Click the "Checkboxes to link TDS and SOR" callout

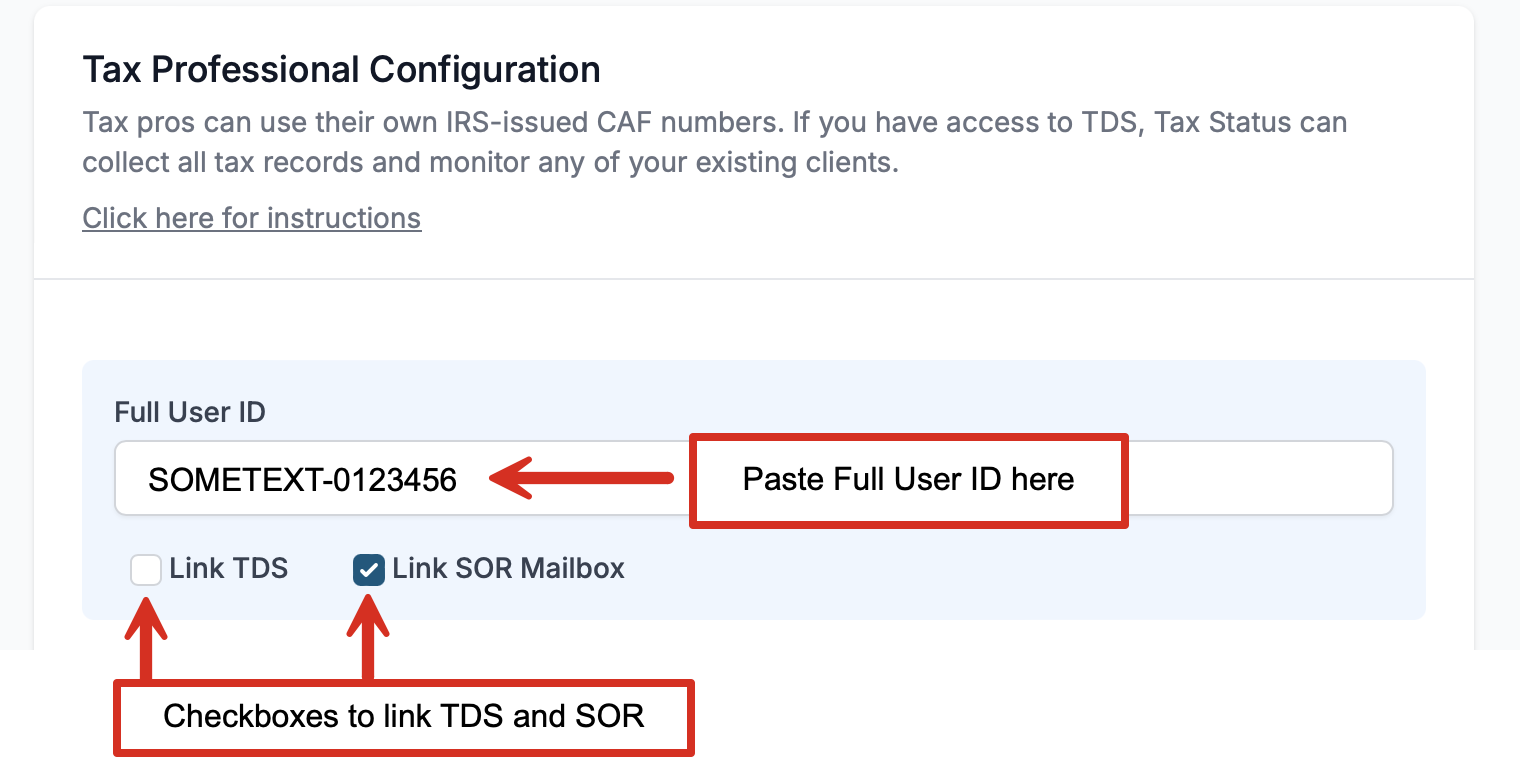click(x=404, y=716)
